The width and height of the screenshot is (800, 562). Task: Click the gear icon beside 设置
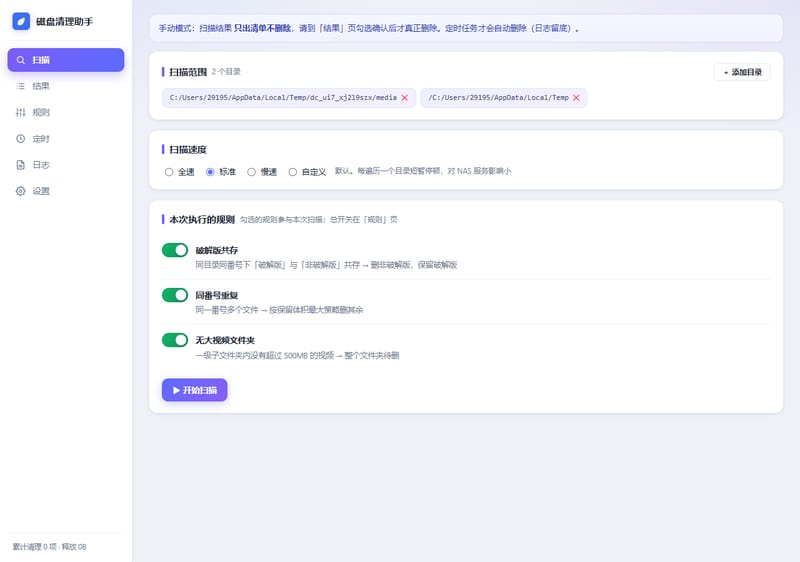coord(20,191)
